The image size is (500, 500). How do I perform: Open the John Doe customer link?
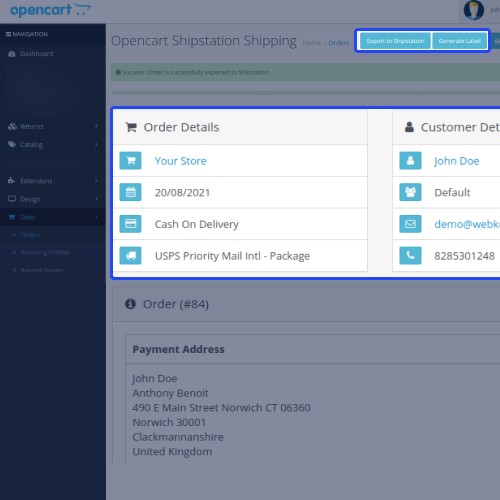[x=457, y=161]
